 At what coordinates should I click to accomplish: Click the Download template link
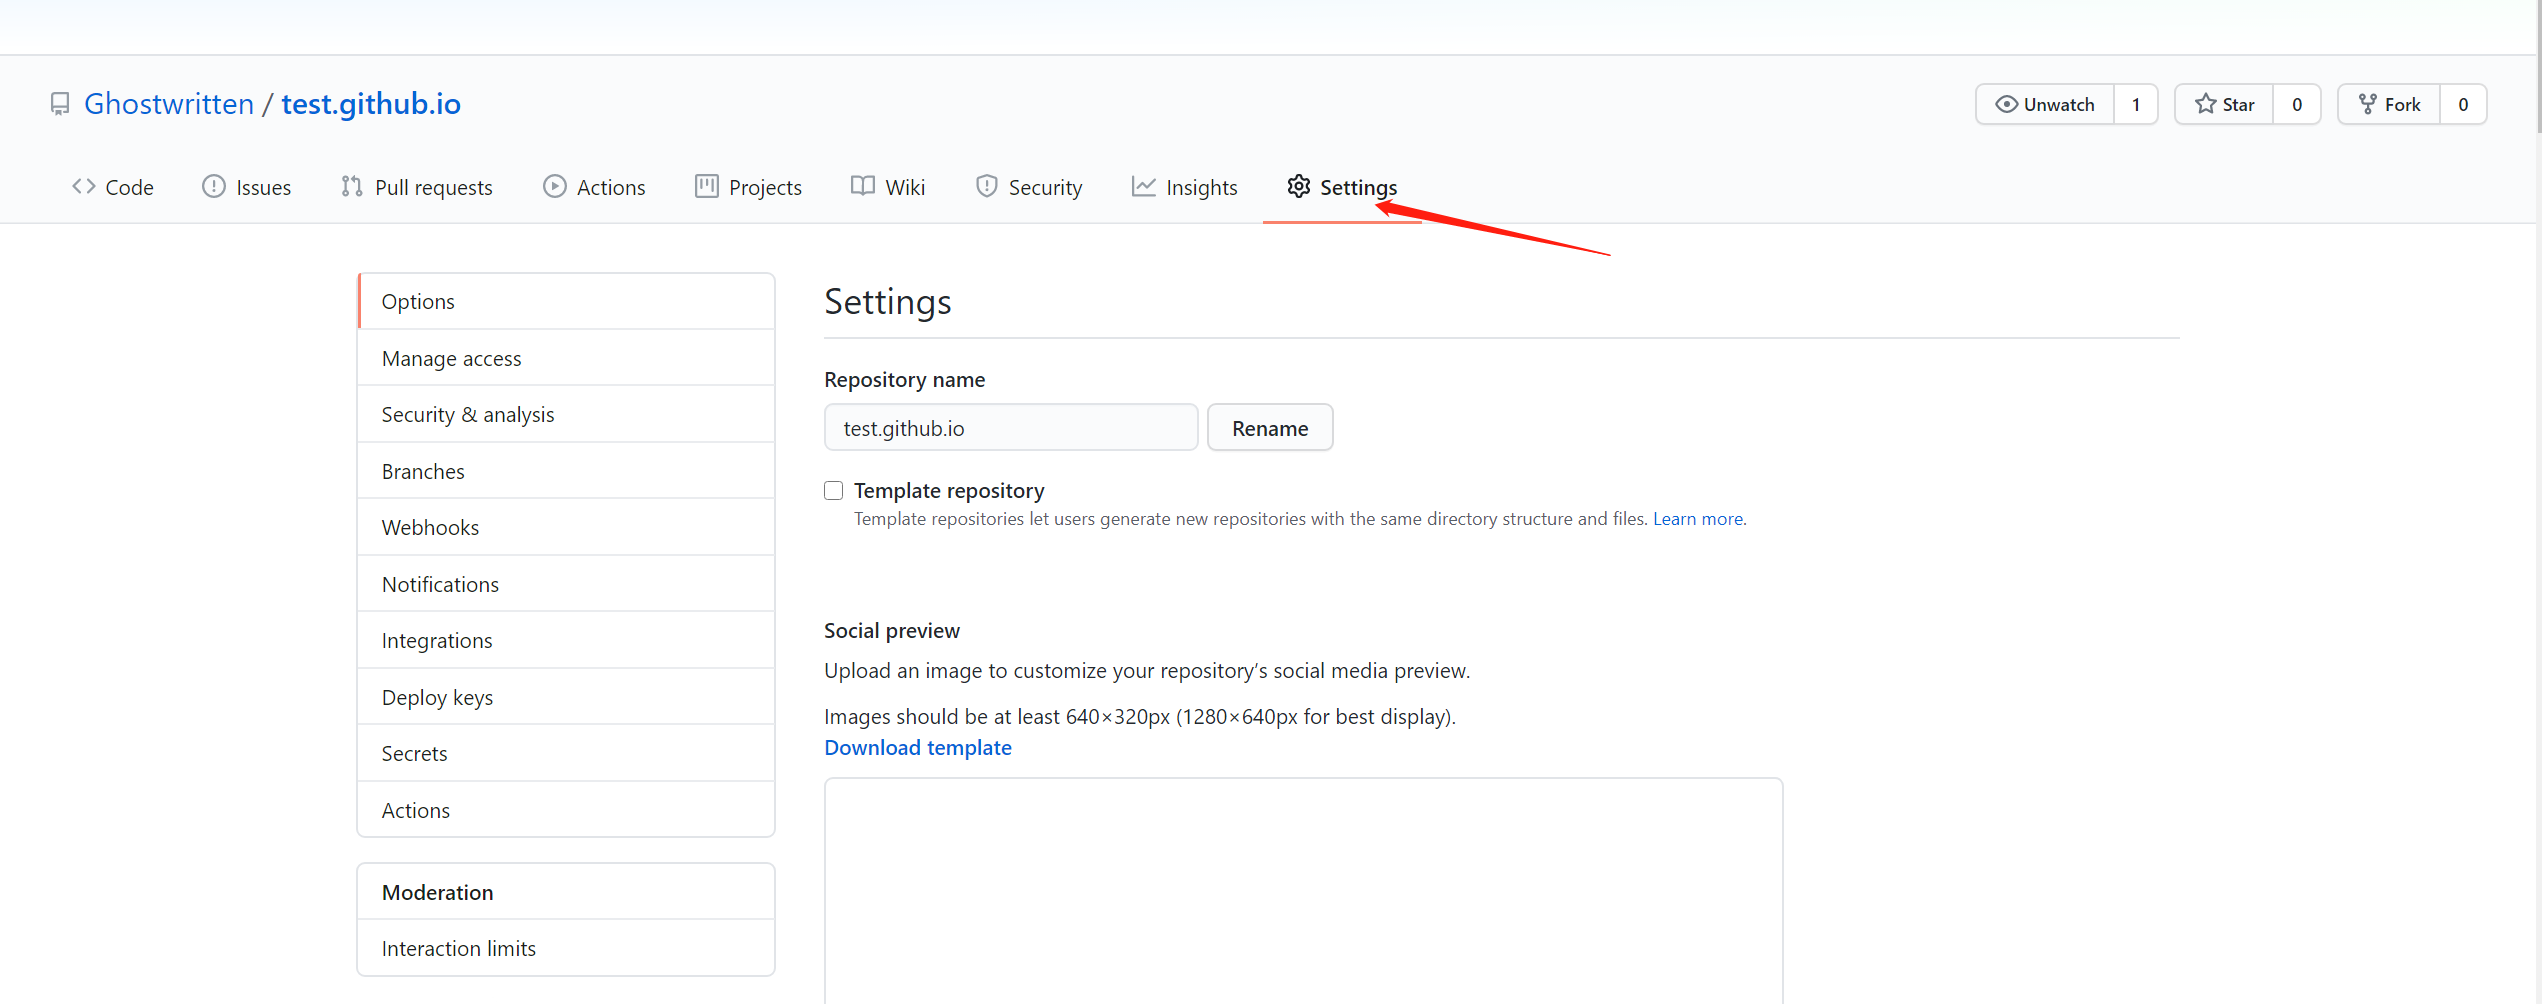(918, 748)
